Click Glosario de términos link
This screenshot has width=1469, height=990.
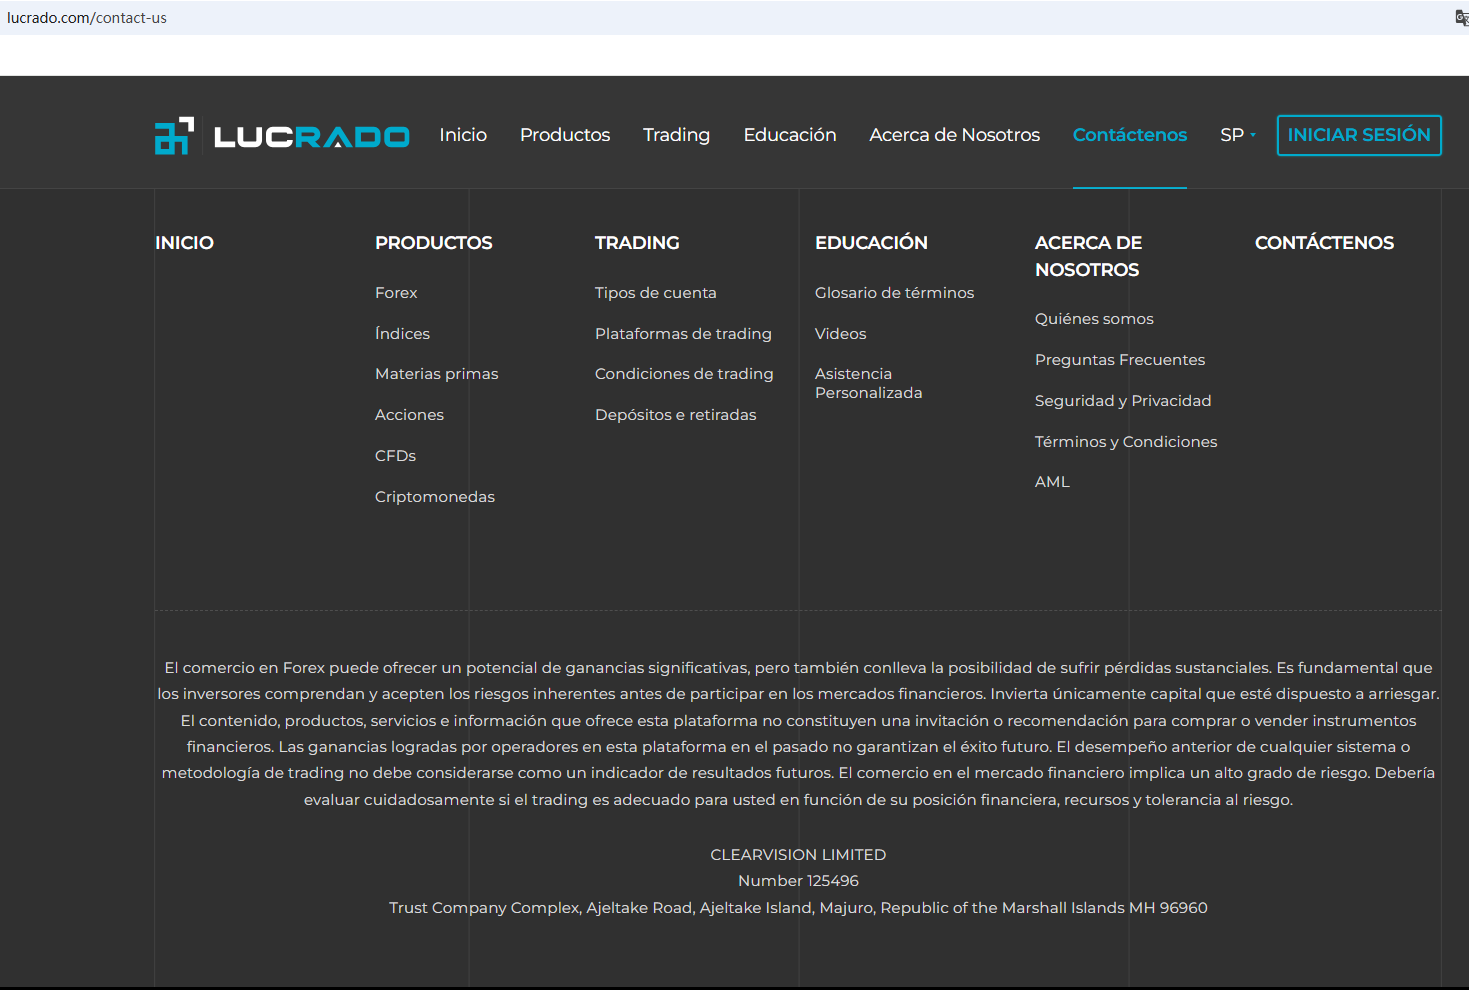click(x=894, y=293)
